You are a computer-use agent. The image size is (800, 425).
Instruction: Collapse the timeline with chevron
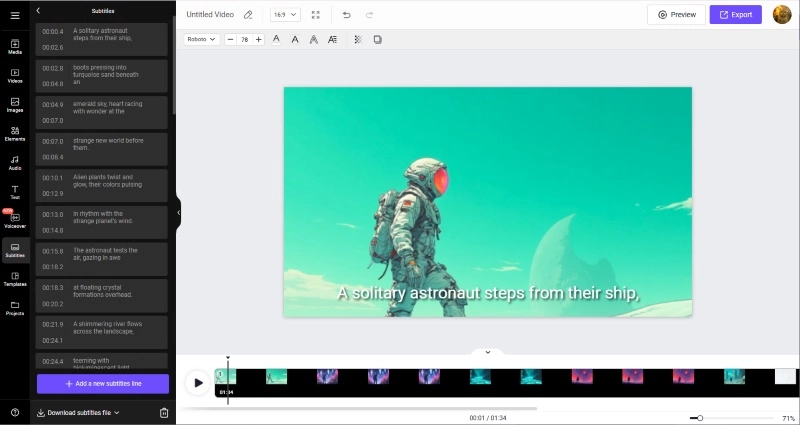pyautogui.click(x=488, y=352)
